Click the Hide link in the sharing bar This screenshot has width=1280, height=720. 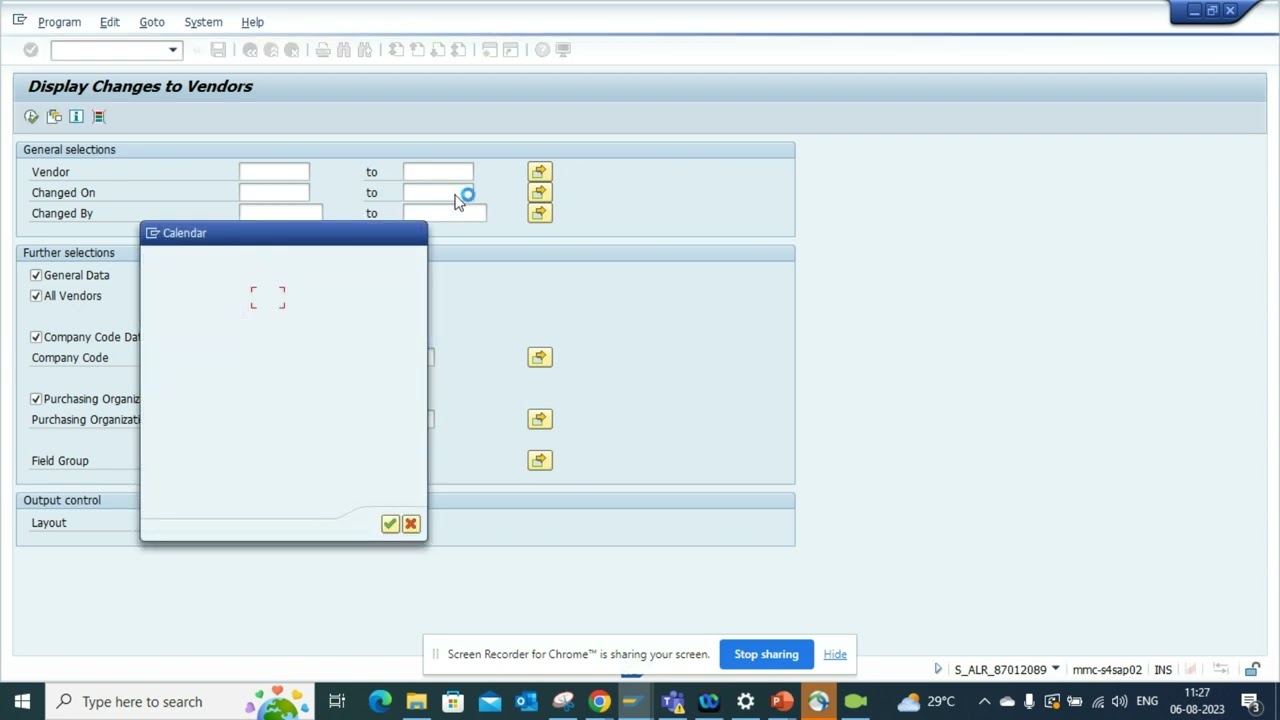pyautogui.click(x=835, y=654)
